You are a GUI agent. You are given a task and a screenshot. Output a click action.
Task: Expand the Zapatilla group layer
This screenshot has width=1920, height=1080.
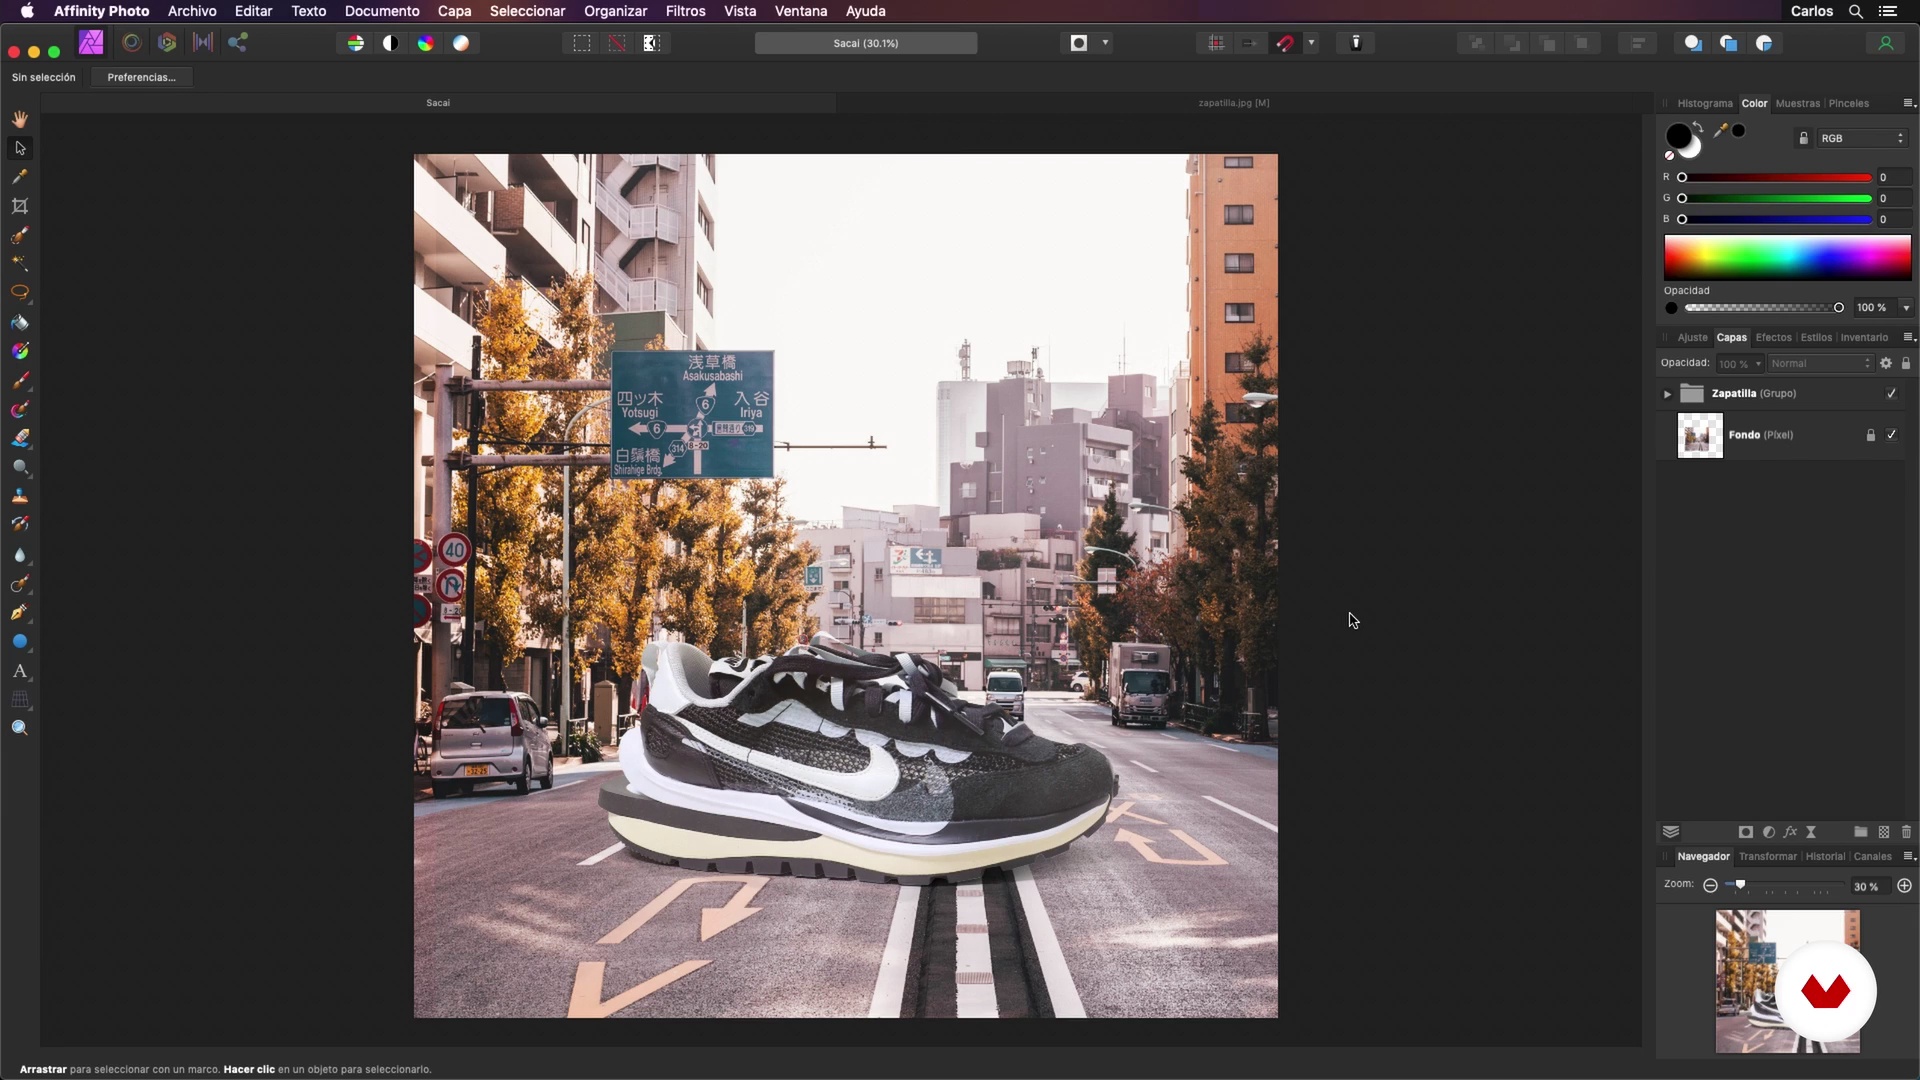1667,395
